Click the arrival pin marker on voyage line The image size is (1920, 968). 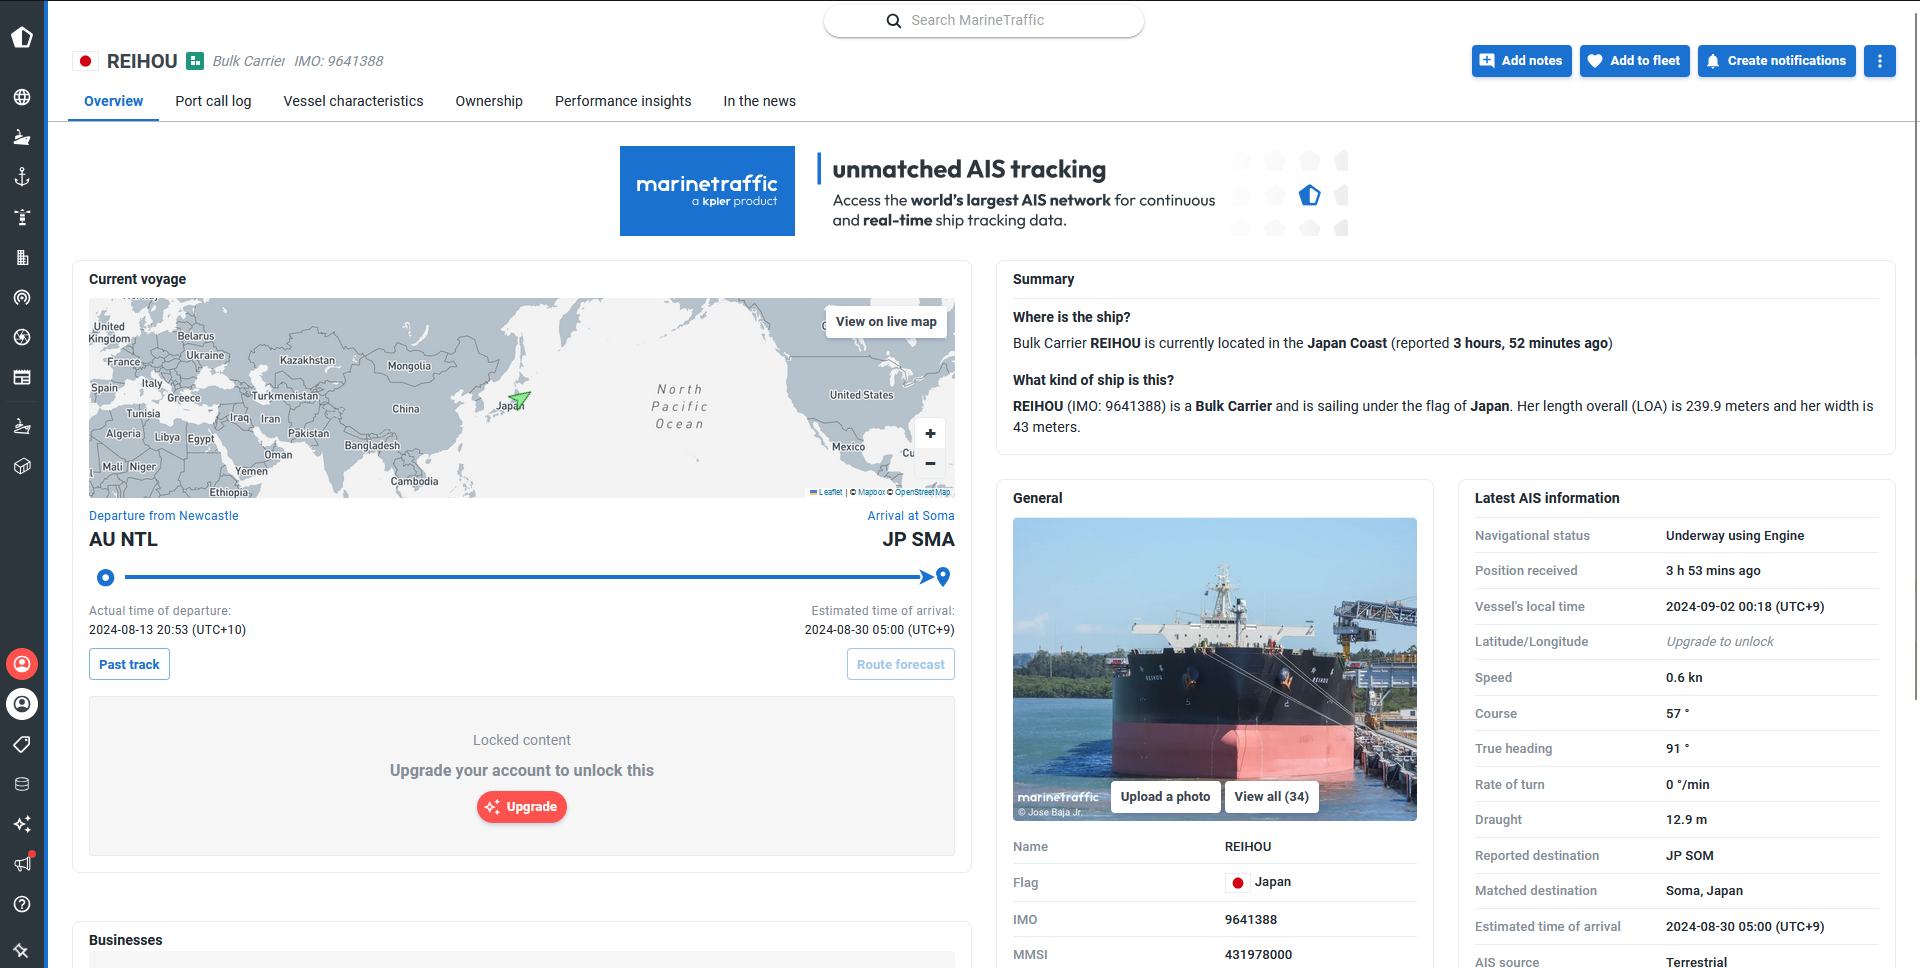point(943,577)
